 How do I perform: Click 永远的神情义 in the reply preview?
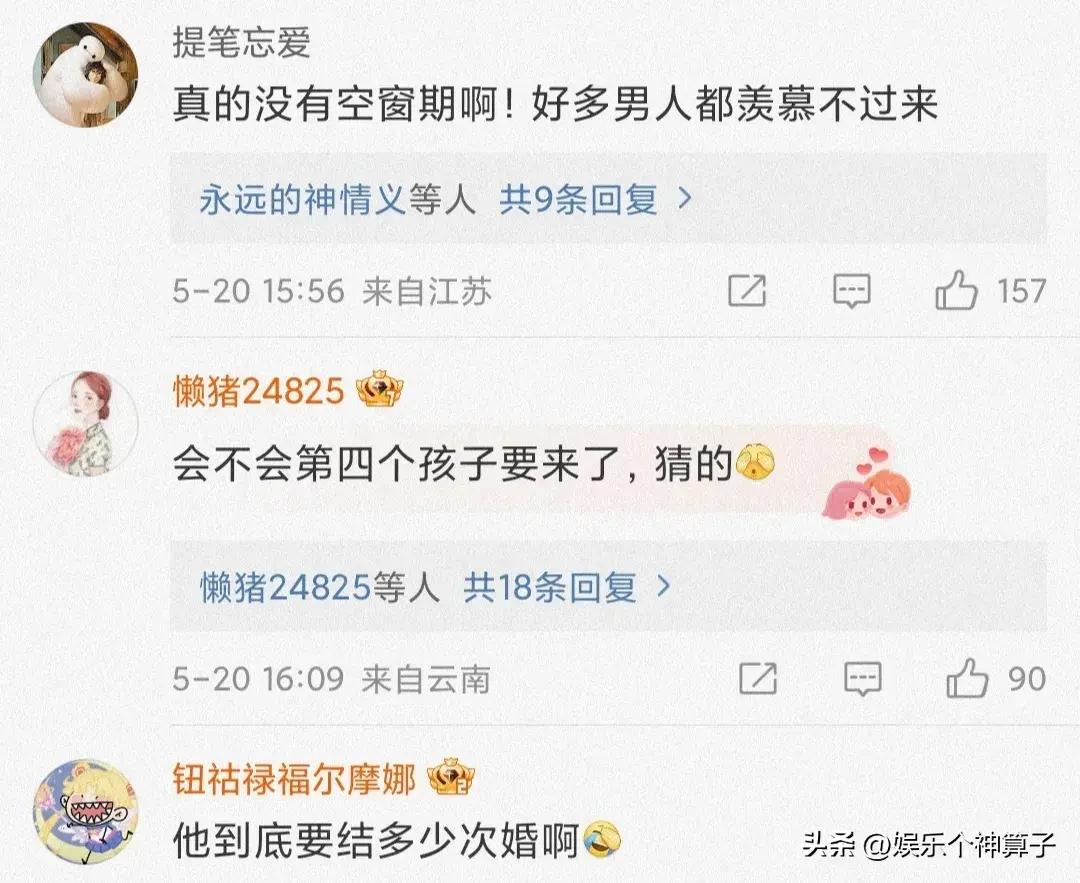tap(303, 200)
